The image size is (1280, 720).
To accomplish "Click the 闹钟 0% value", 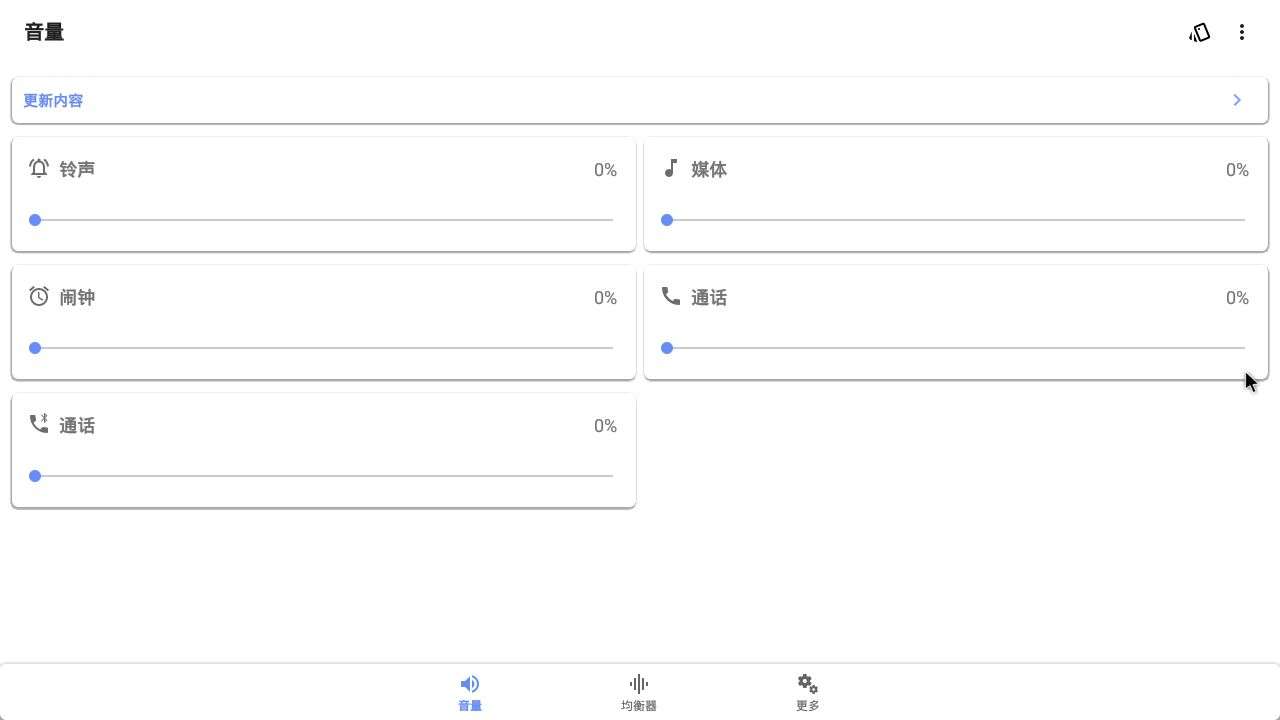I will [605, 298].
